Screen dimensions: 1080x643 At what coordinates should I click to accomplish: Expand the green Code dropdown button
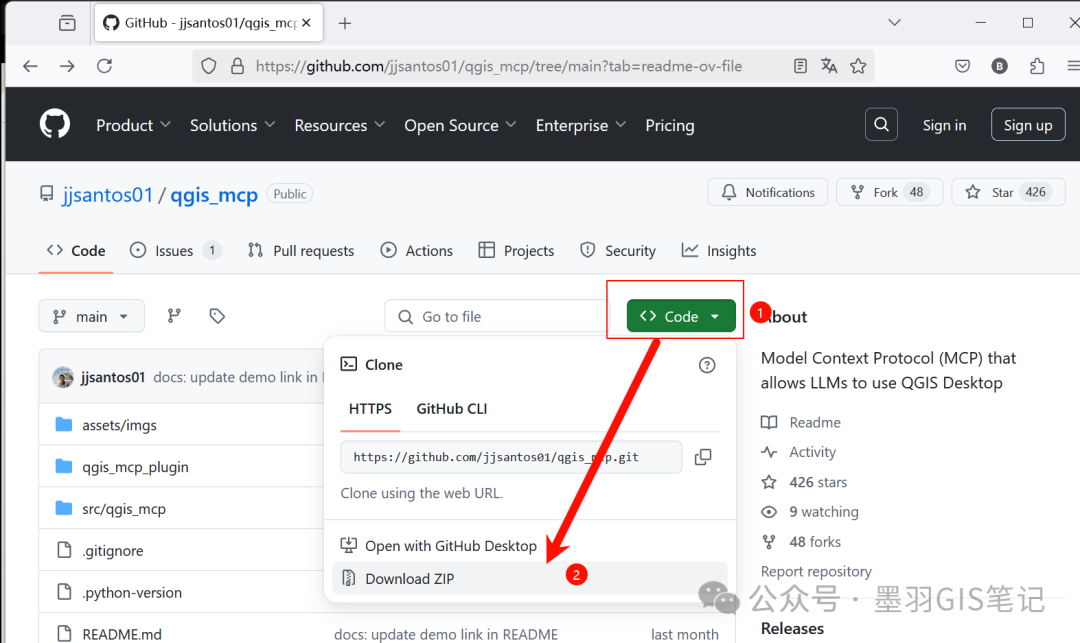(681, 316)
